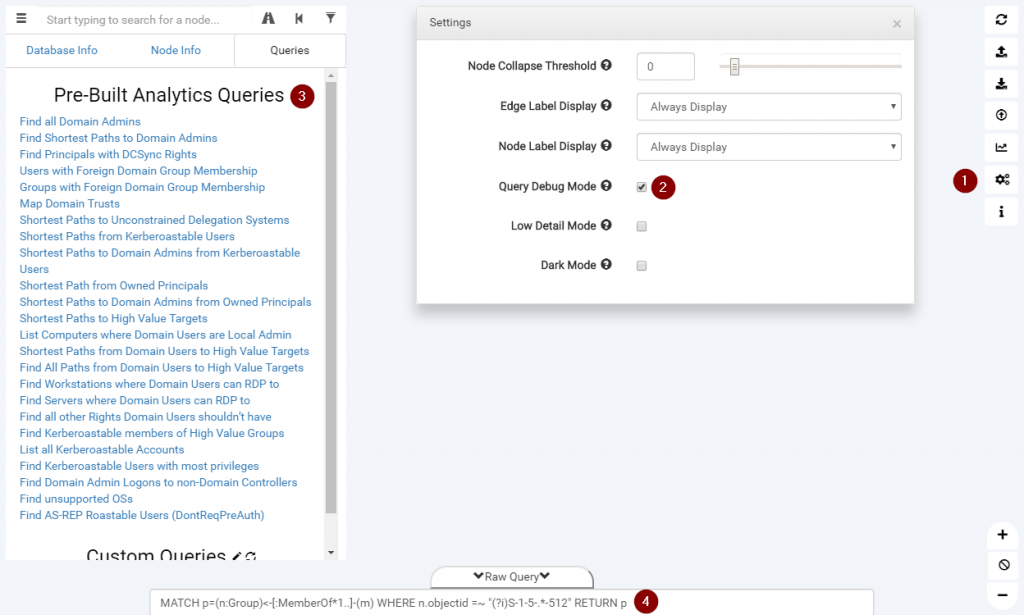1024x615 pixels.
Task: Run Shortest Paths to Unconstrained Delegation Systems
Action: (x=154, y=220)
